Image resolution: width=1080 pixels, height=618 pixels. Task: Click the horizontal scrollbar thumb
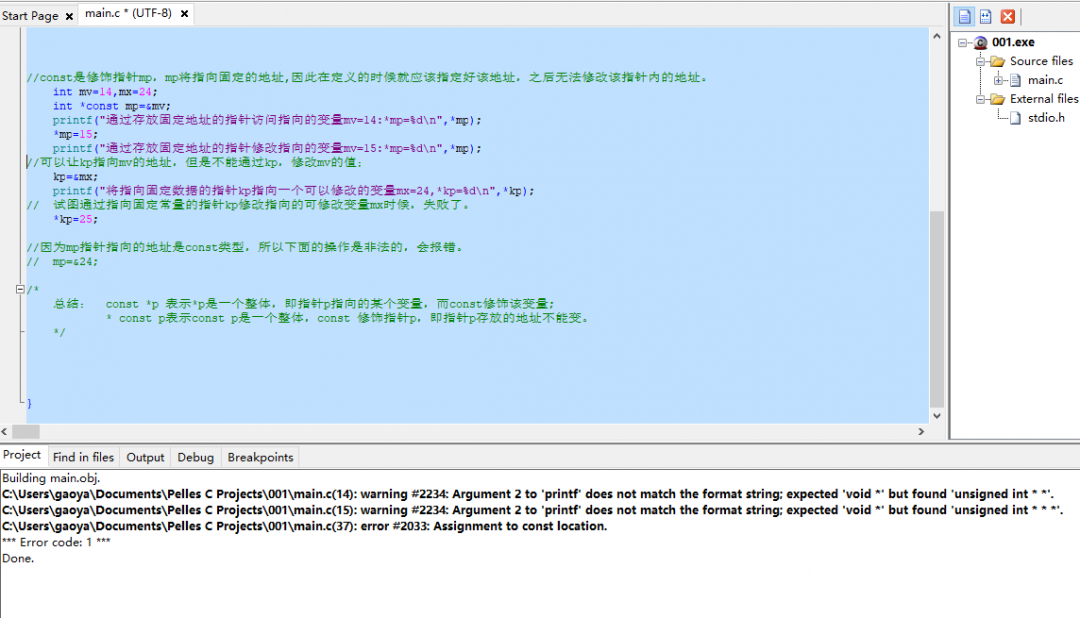click(26, 431)
